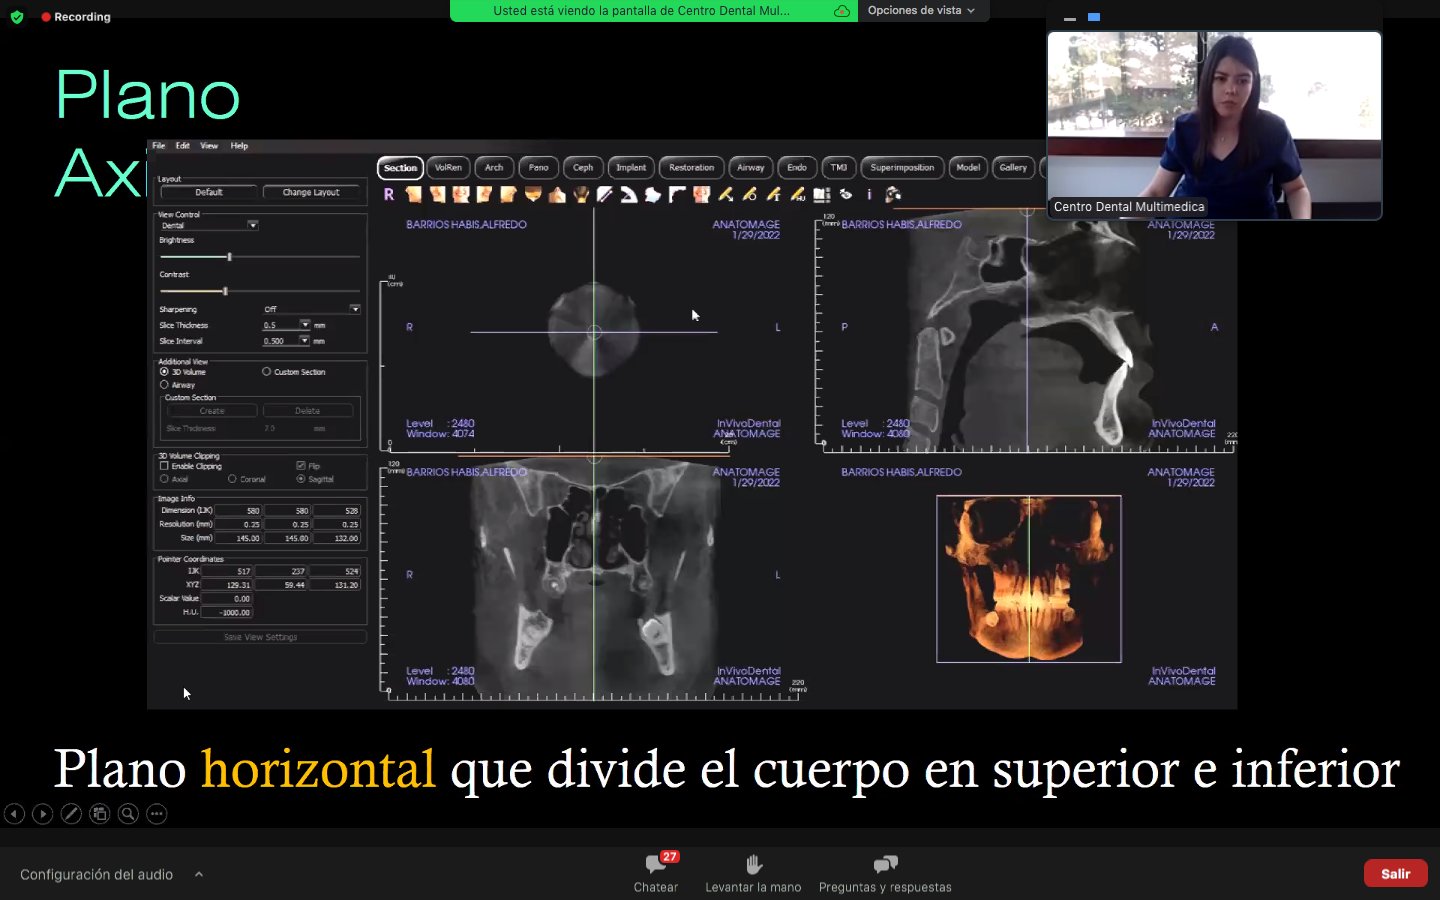This screenshot has width=1440, height=900.
Task: Select the Custom Section radio button
Action: pos(266,372)
